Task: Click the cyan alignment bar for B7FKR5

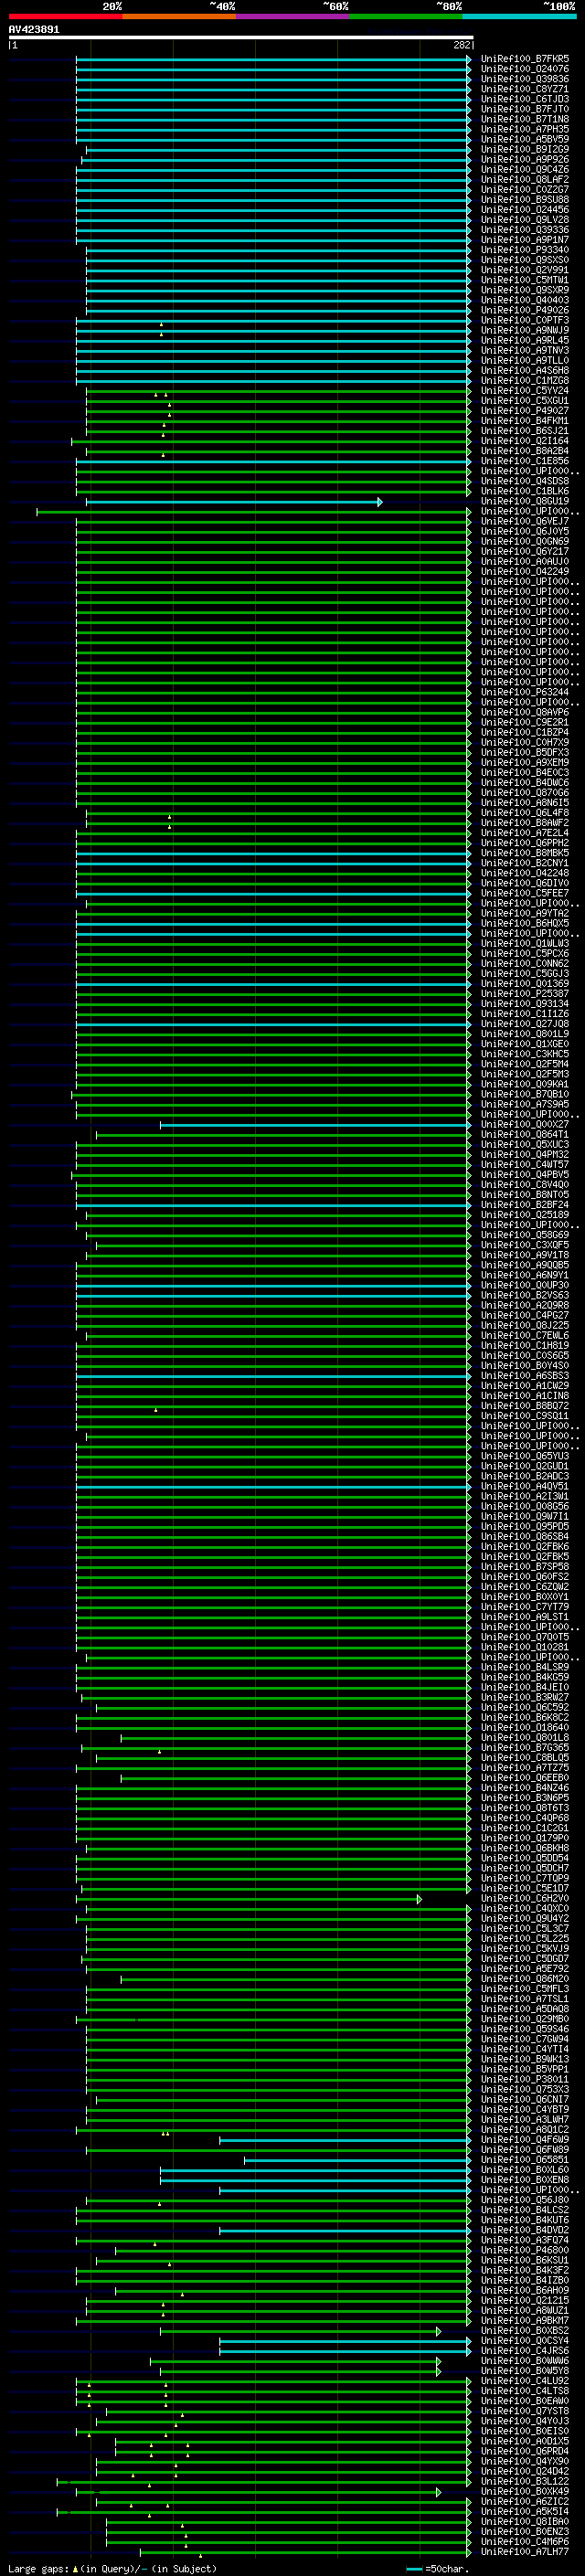Action: point(273,59)
